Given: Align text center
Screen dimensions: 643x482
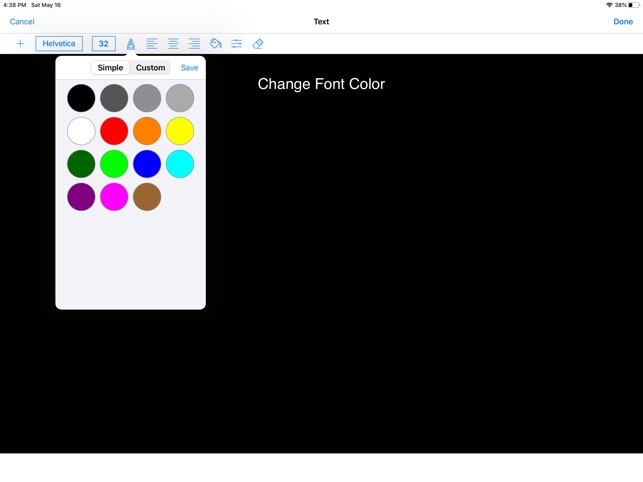Looking at the screenshot, I should (173, 43).
